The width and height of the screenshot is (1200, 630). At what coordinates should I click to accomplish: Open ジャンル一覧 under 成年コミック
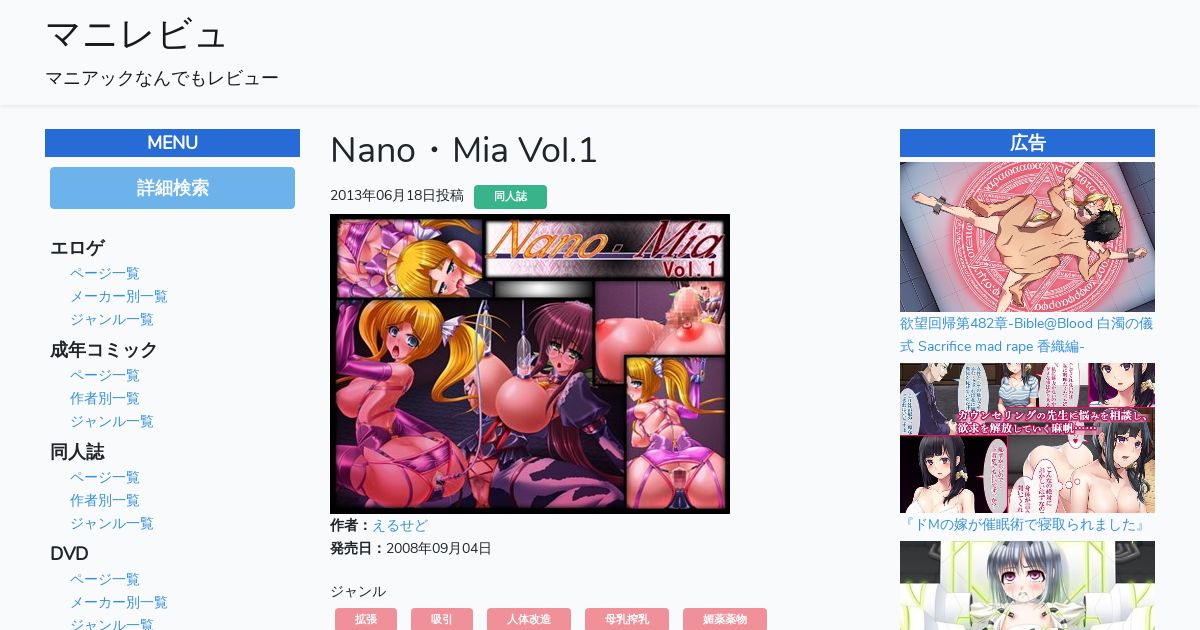112,421
